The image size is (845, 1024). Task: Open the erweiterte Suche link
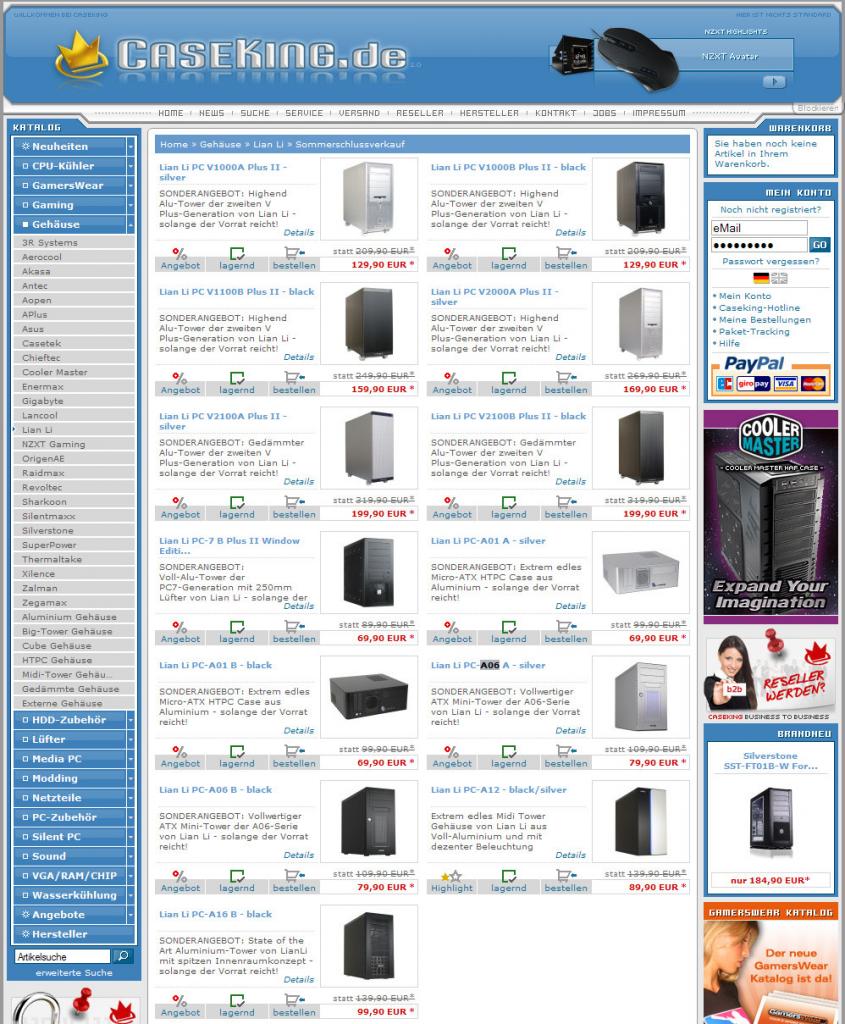click(74, 973)
